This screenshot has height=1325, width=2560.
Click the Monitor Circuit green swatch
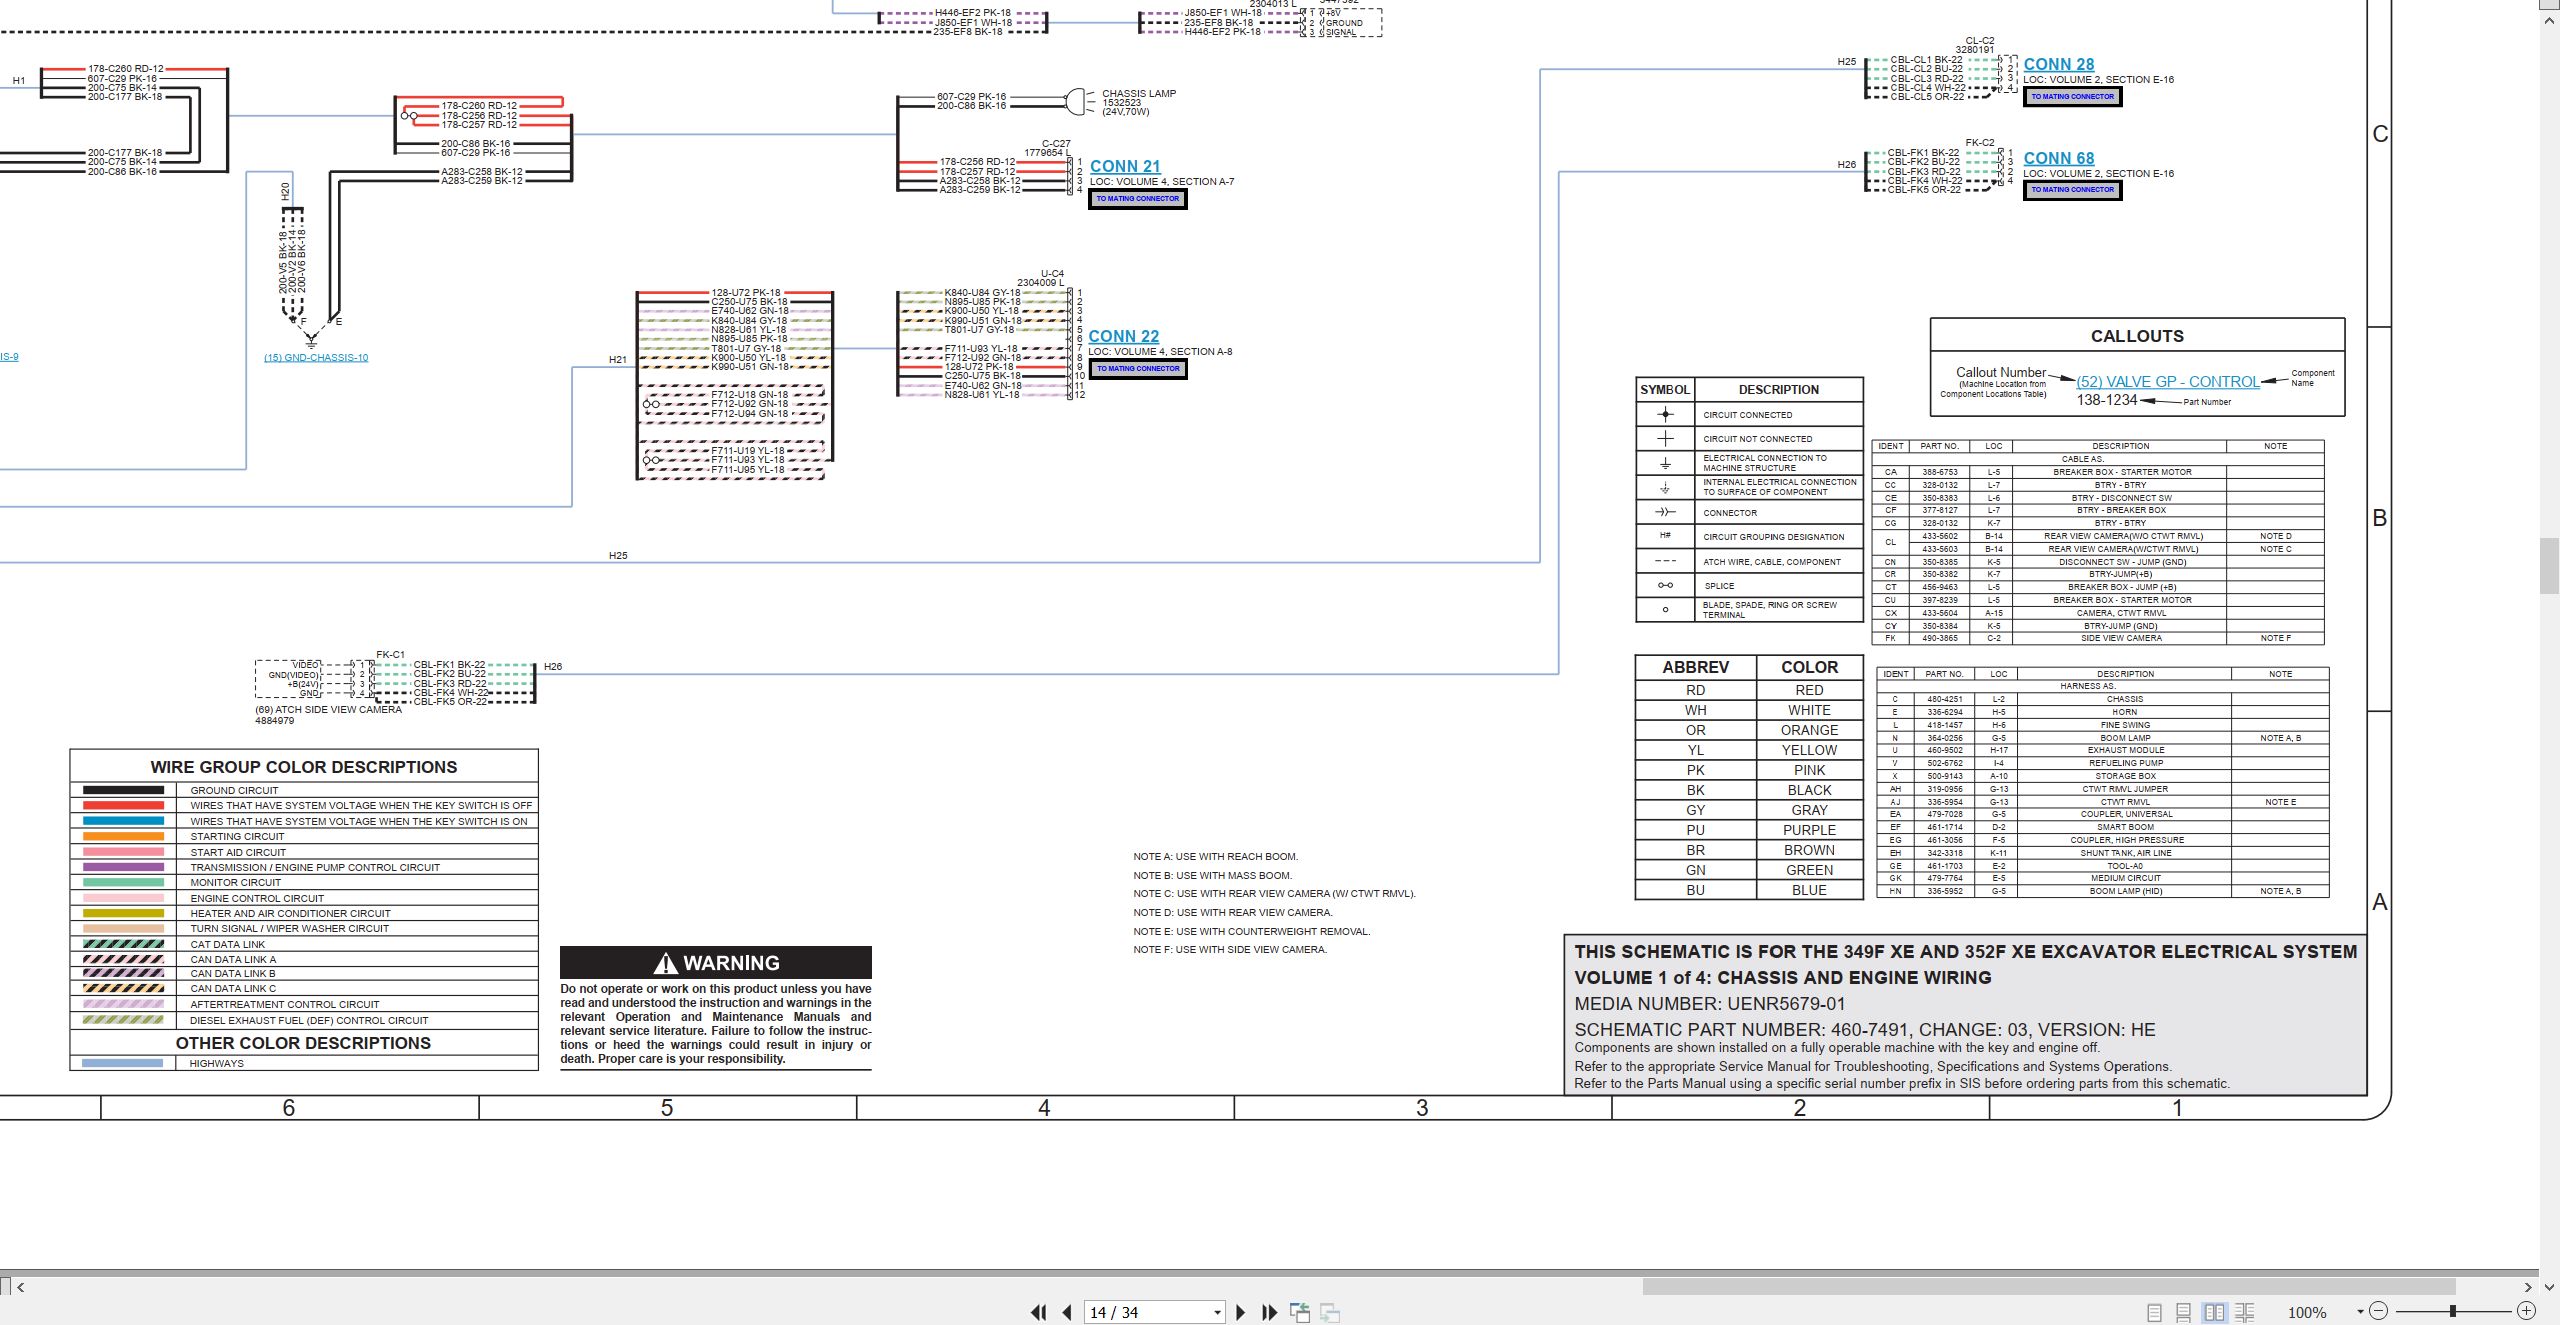pos(123,882)
